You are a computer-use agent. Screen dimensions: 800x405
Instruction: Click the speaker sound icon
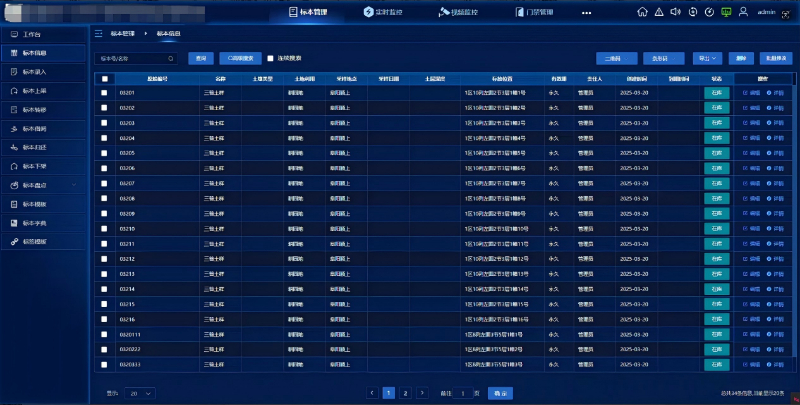coord(675,12)
